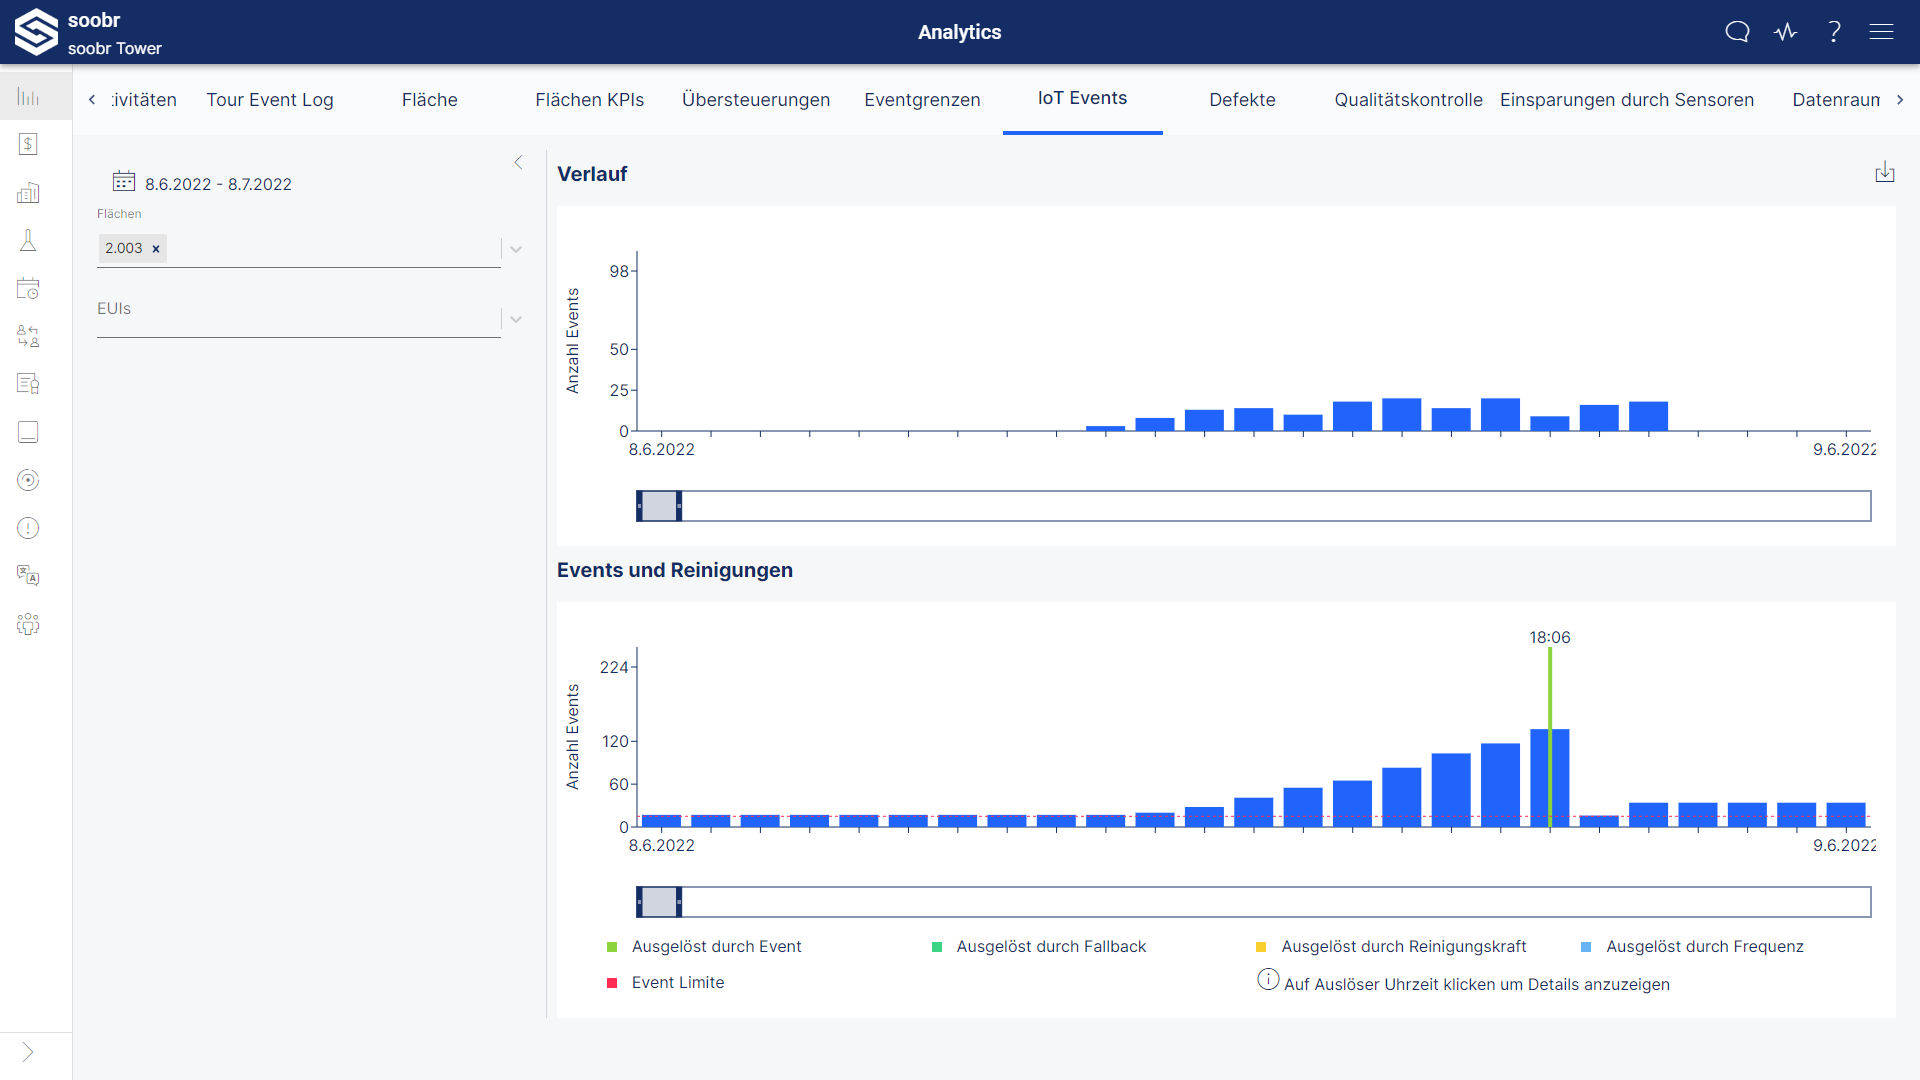Switch to the Datenraum tab
Viewport: 1920px width, 1080px height.
(1836, 100)
